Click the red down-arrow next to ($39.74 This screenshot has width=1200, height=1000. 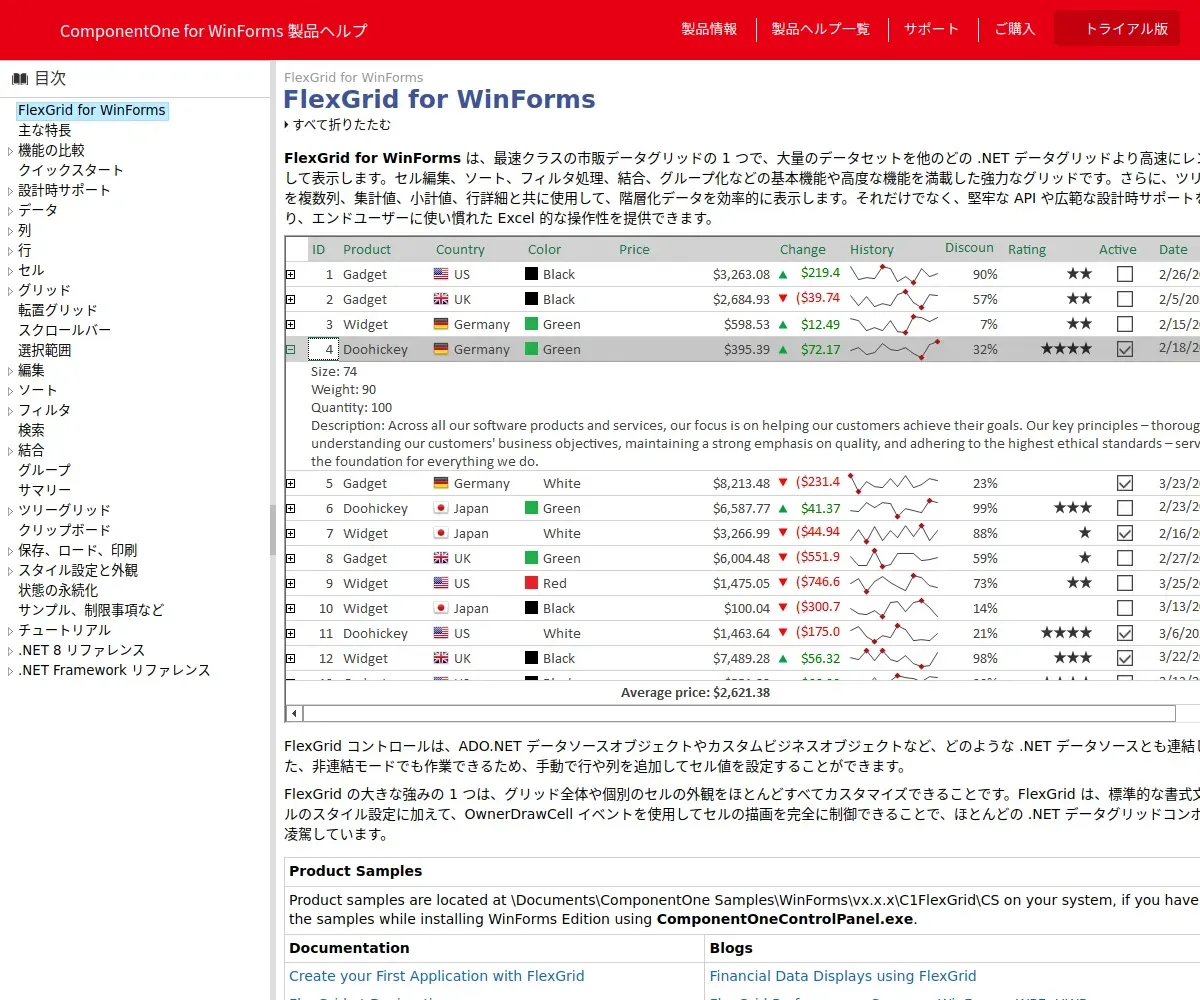(x=783, y=299)
